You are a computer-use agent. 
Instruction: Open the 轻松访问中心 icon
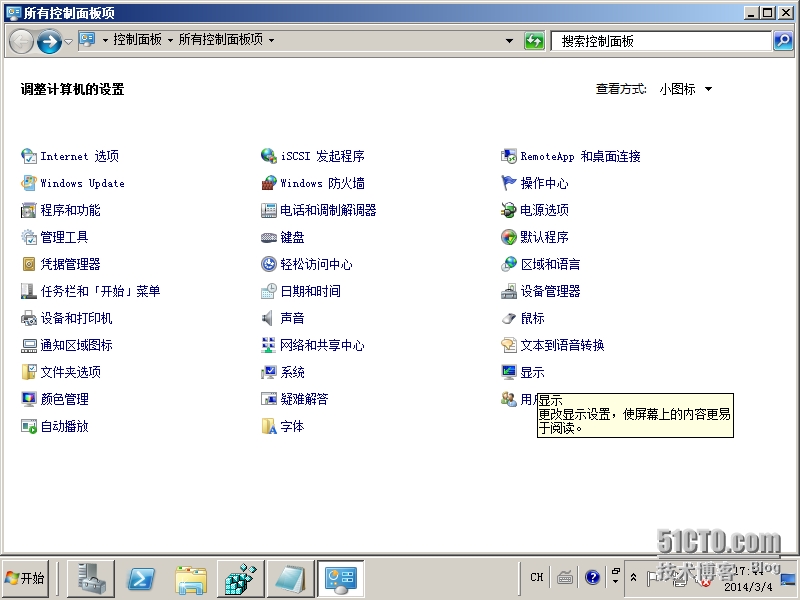269,264
